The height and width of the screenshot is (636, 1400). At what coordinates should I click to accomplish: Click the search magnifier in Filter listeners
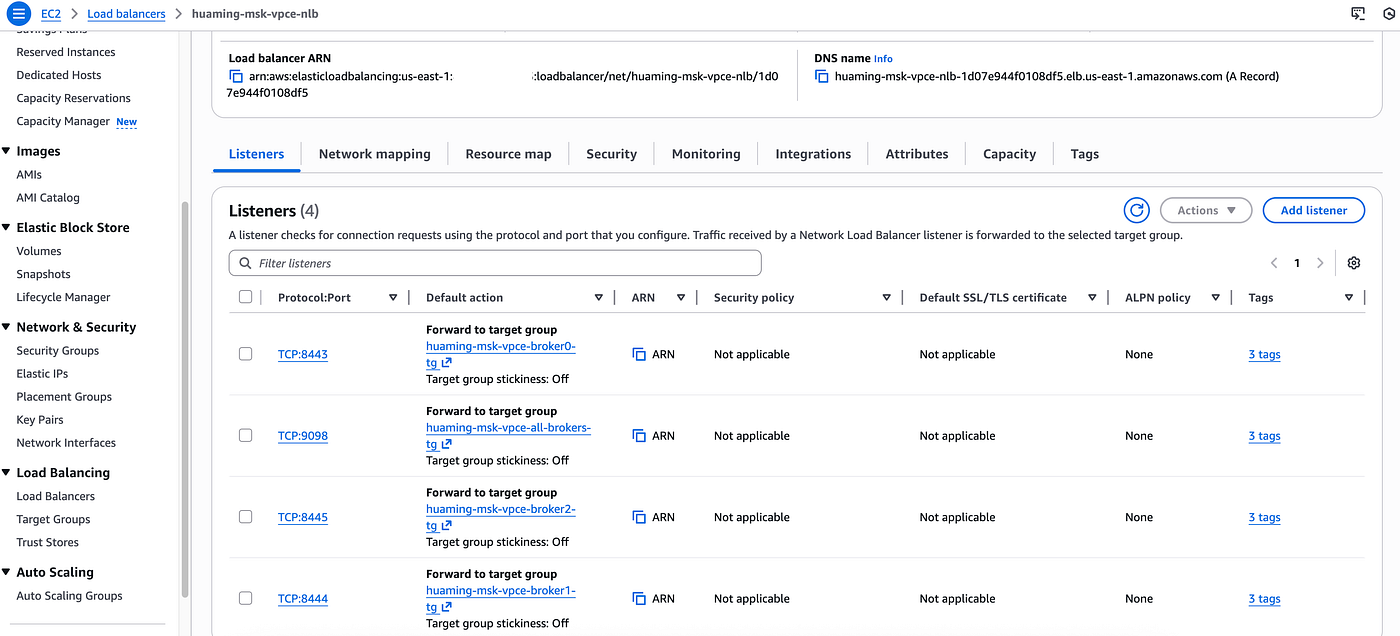pyautogui.click(x=245, y=263)
